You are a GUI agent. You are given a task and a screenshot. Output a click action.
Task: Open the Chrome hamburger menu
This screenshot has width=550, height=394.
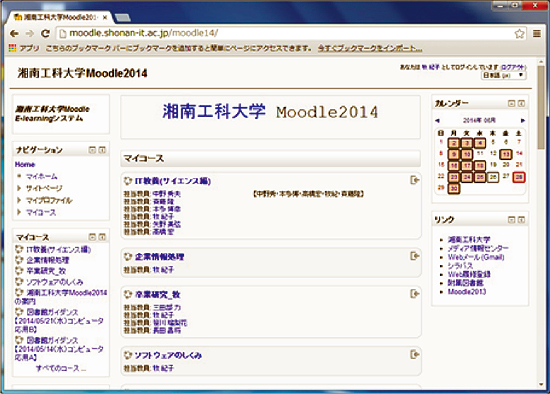coord(536,33)
